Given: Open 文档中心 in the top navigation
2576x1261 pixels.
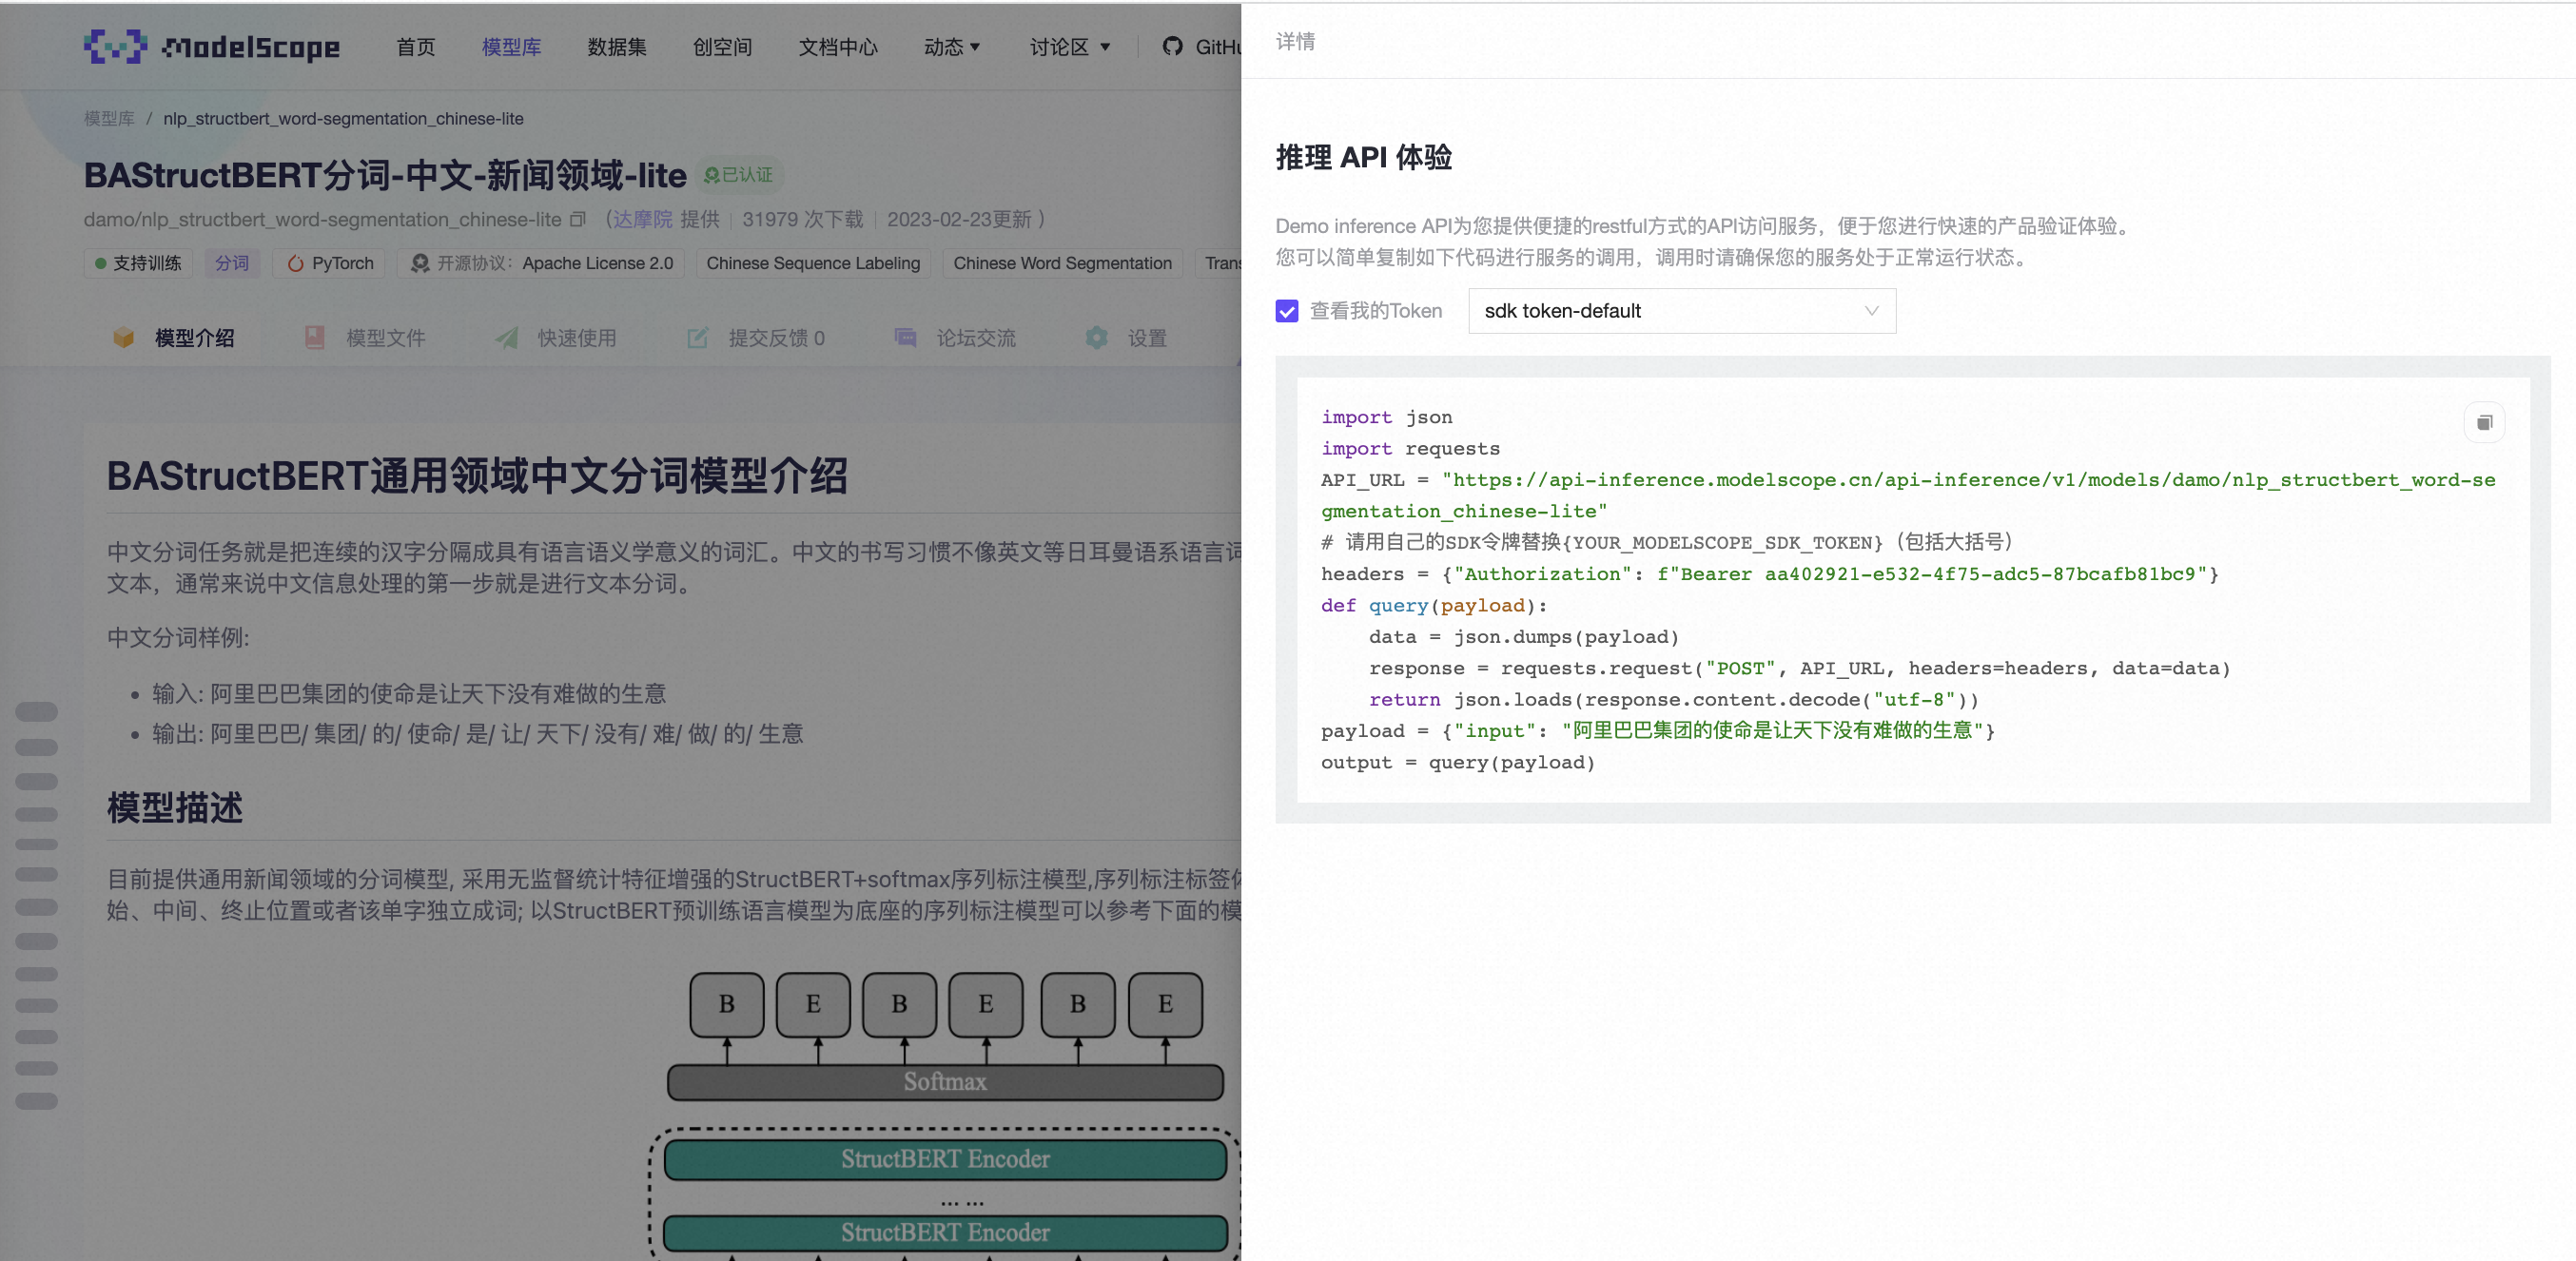Looking at the screenshot, I should 838,47.
